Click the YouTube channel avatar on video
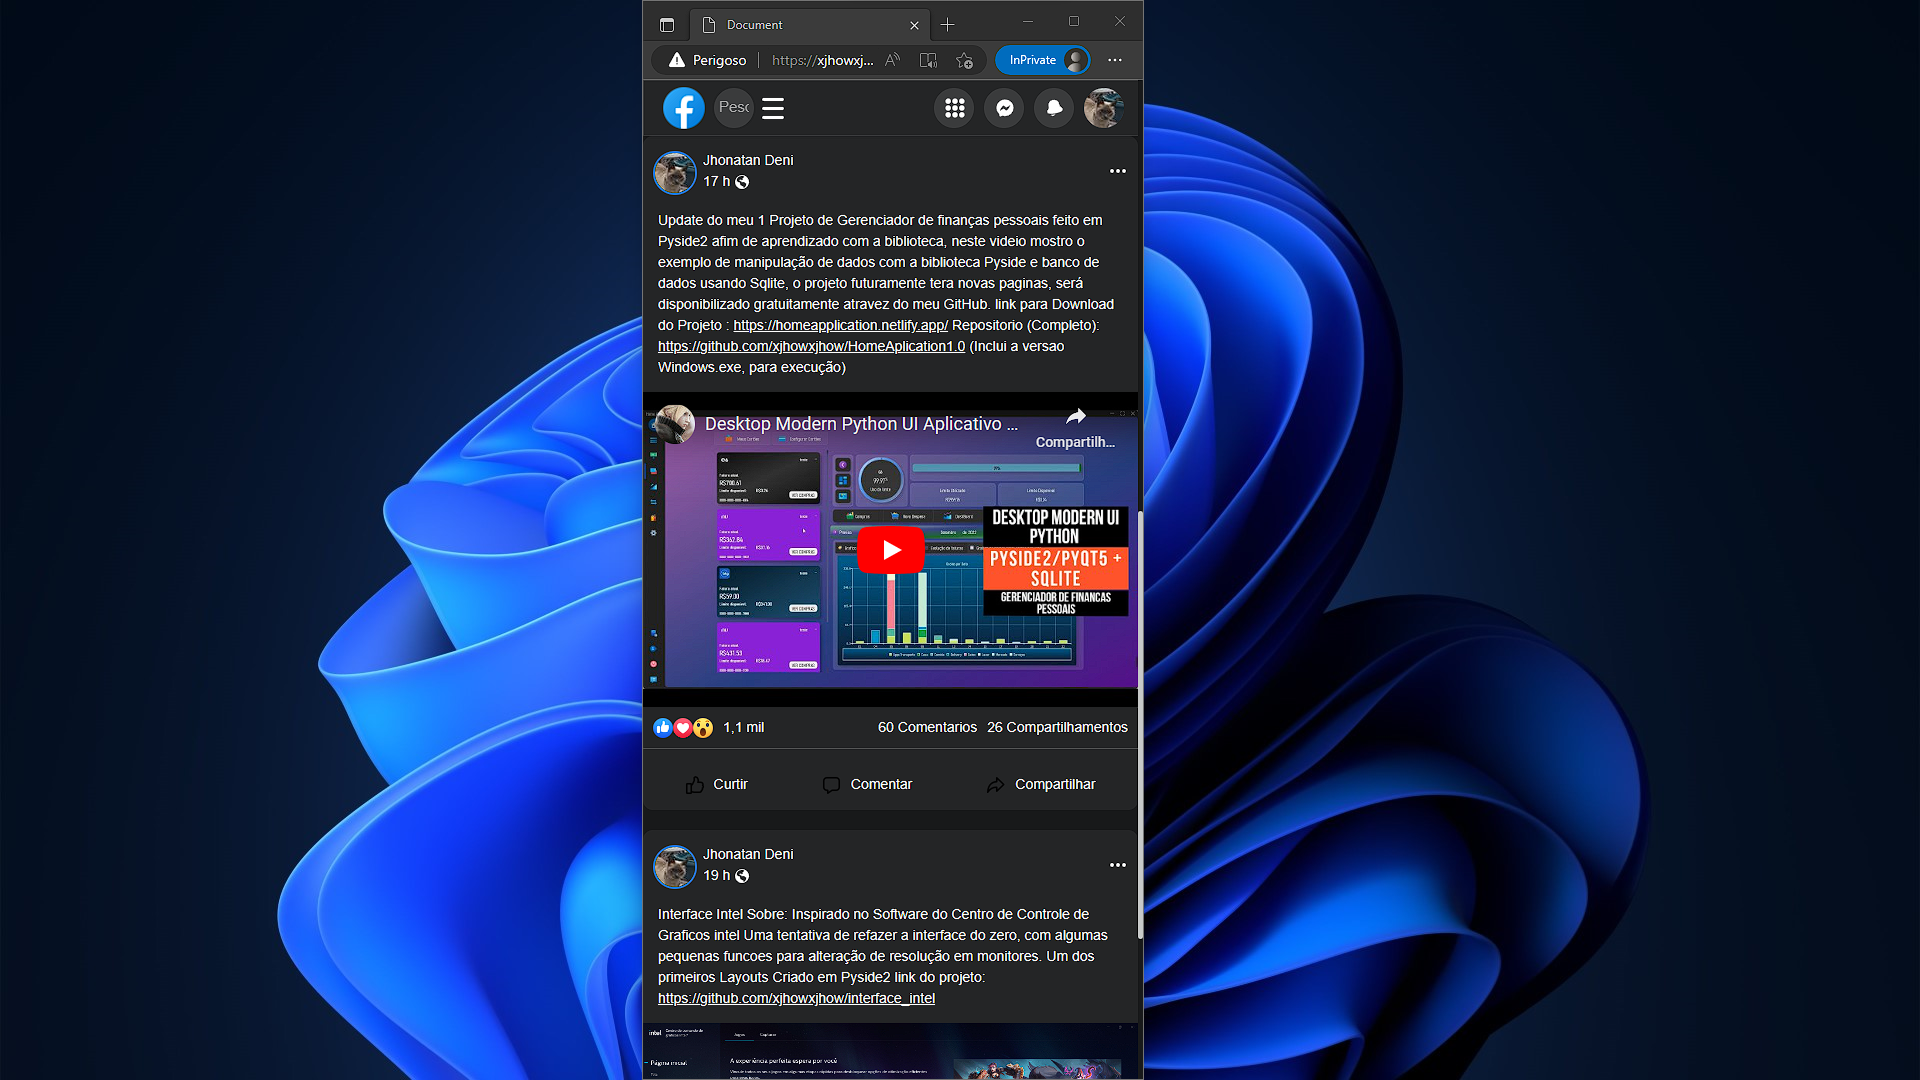The height and width of the screenshot is (1080, 1920). [676, 424]
